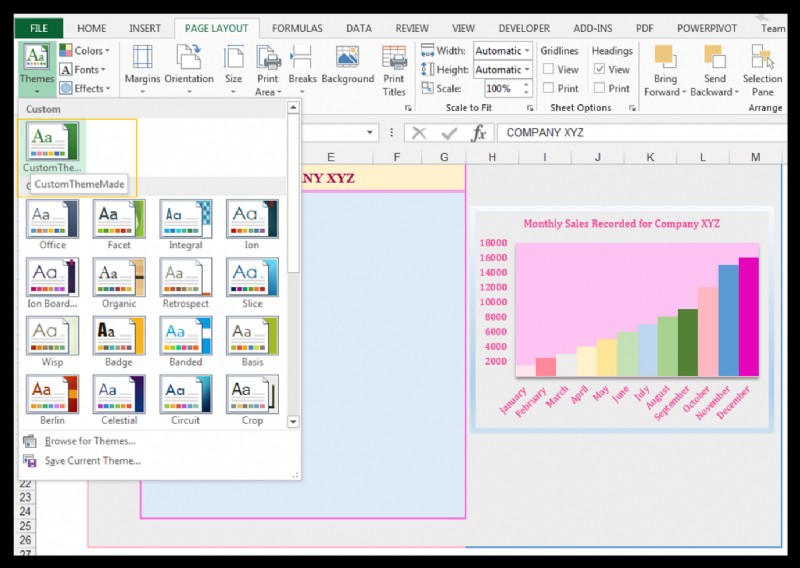Apply the Slice theme
This screenshot has height=568, width=800.
pos(252,283)
